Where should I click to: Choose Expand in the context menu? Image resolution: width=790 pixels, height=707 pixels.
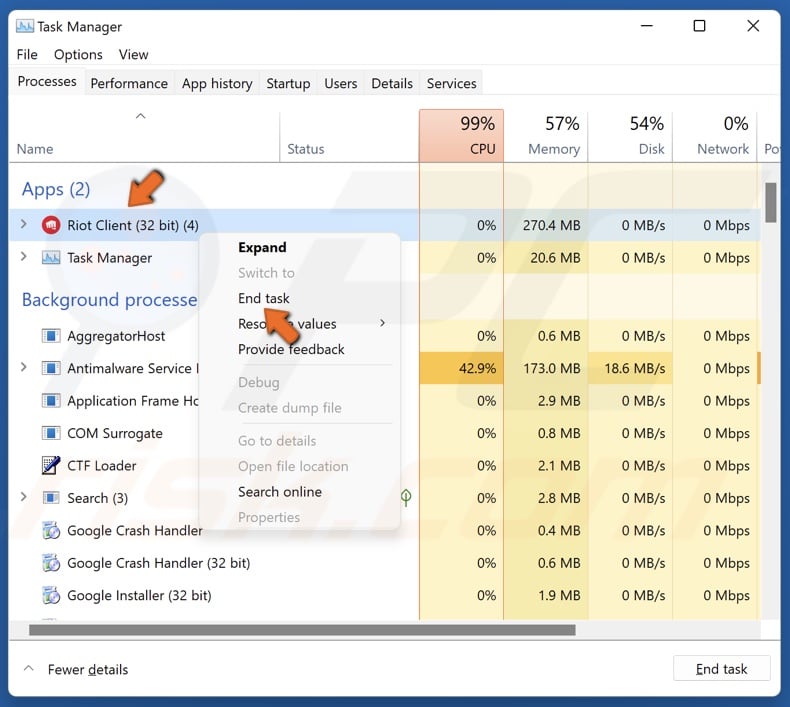pyautogui.click(x=262, y=247)
